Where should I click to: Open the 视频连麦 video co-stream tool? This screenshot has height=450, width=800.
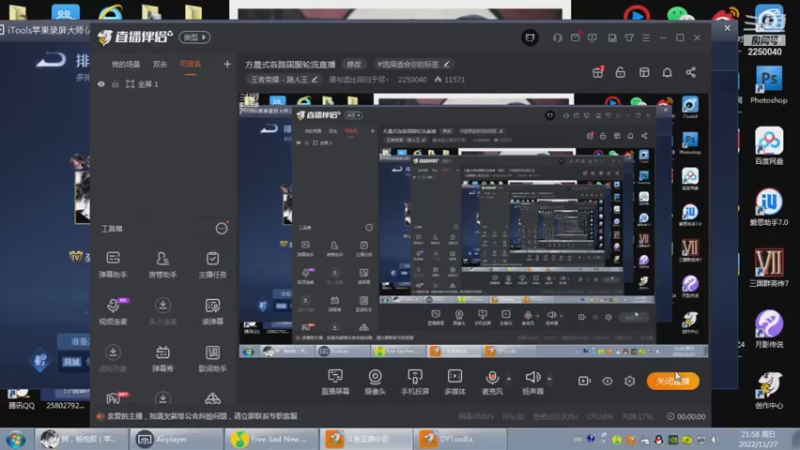pyautogui.click(x=113, y=311)
